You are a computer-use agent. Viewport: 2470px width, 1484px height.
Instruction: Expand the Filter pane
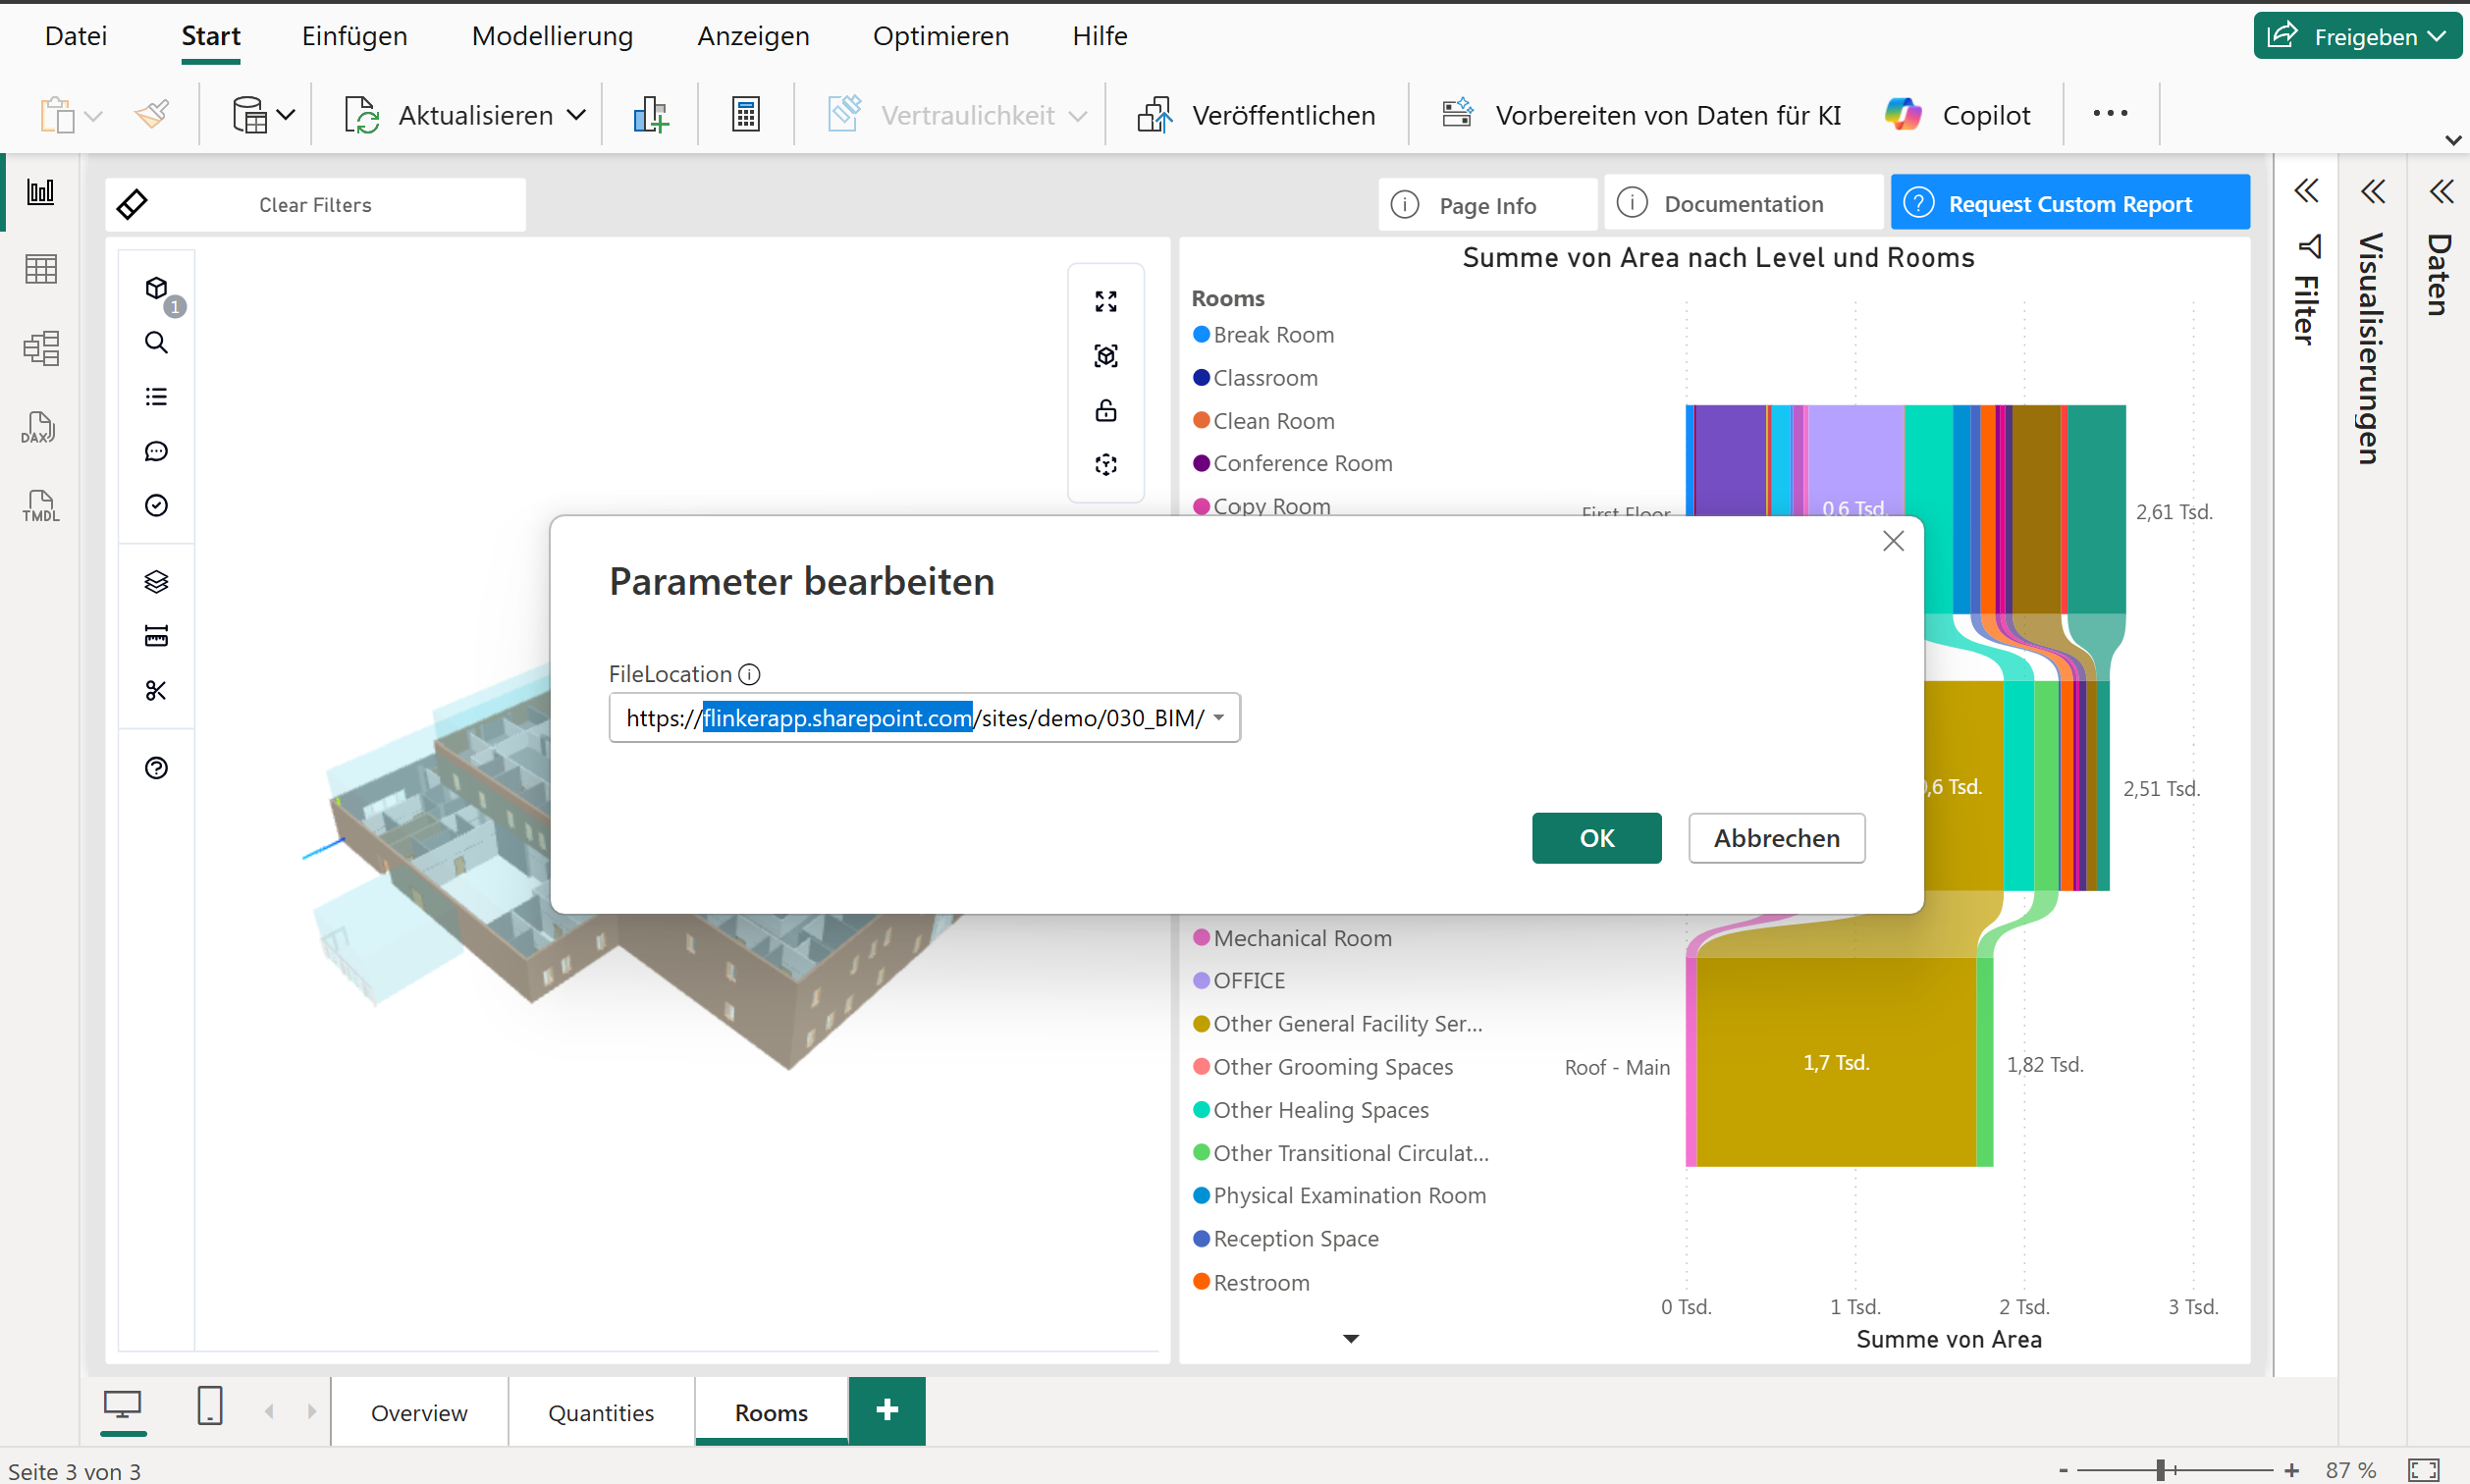(2306, 191)
